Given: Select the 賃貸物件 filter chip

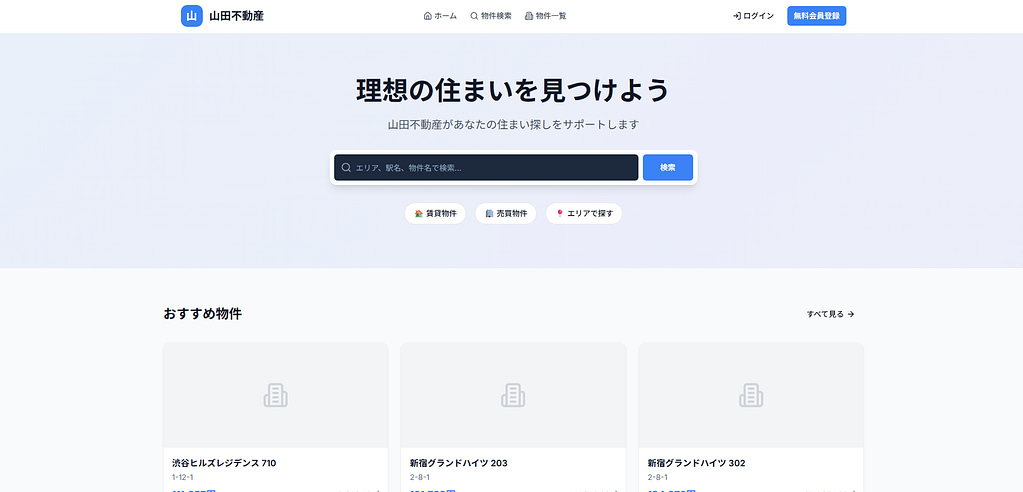Looking at the screenshot, I should pyautogui.click(x=435, y=214).
